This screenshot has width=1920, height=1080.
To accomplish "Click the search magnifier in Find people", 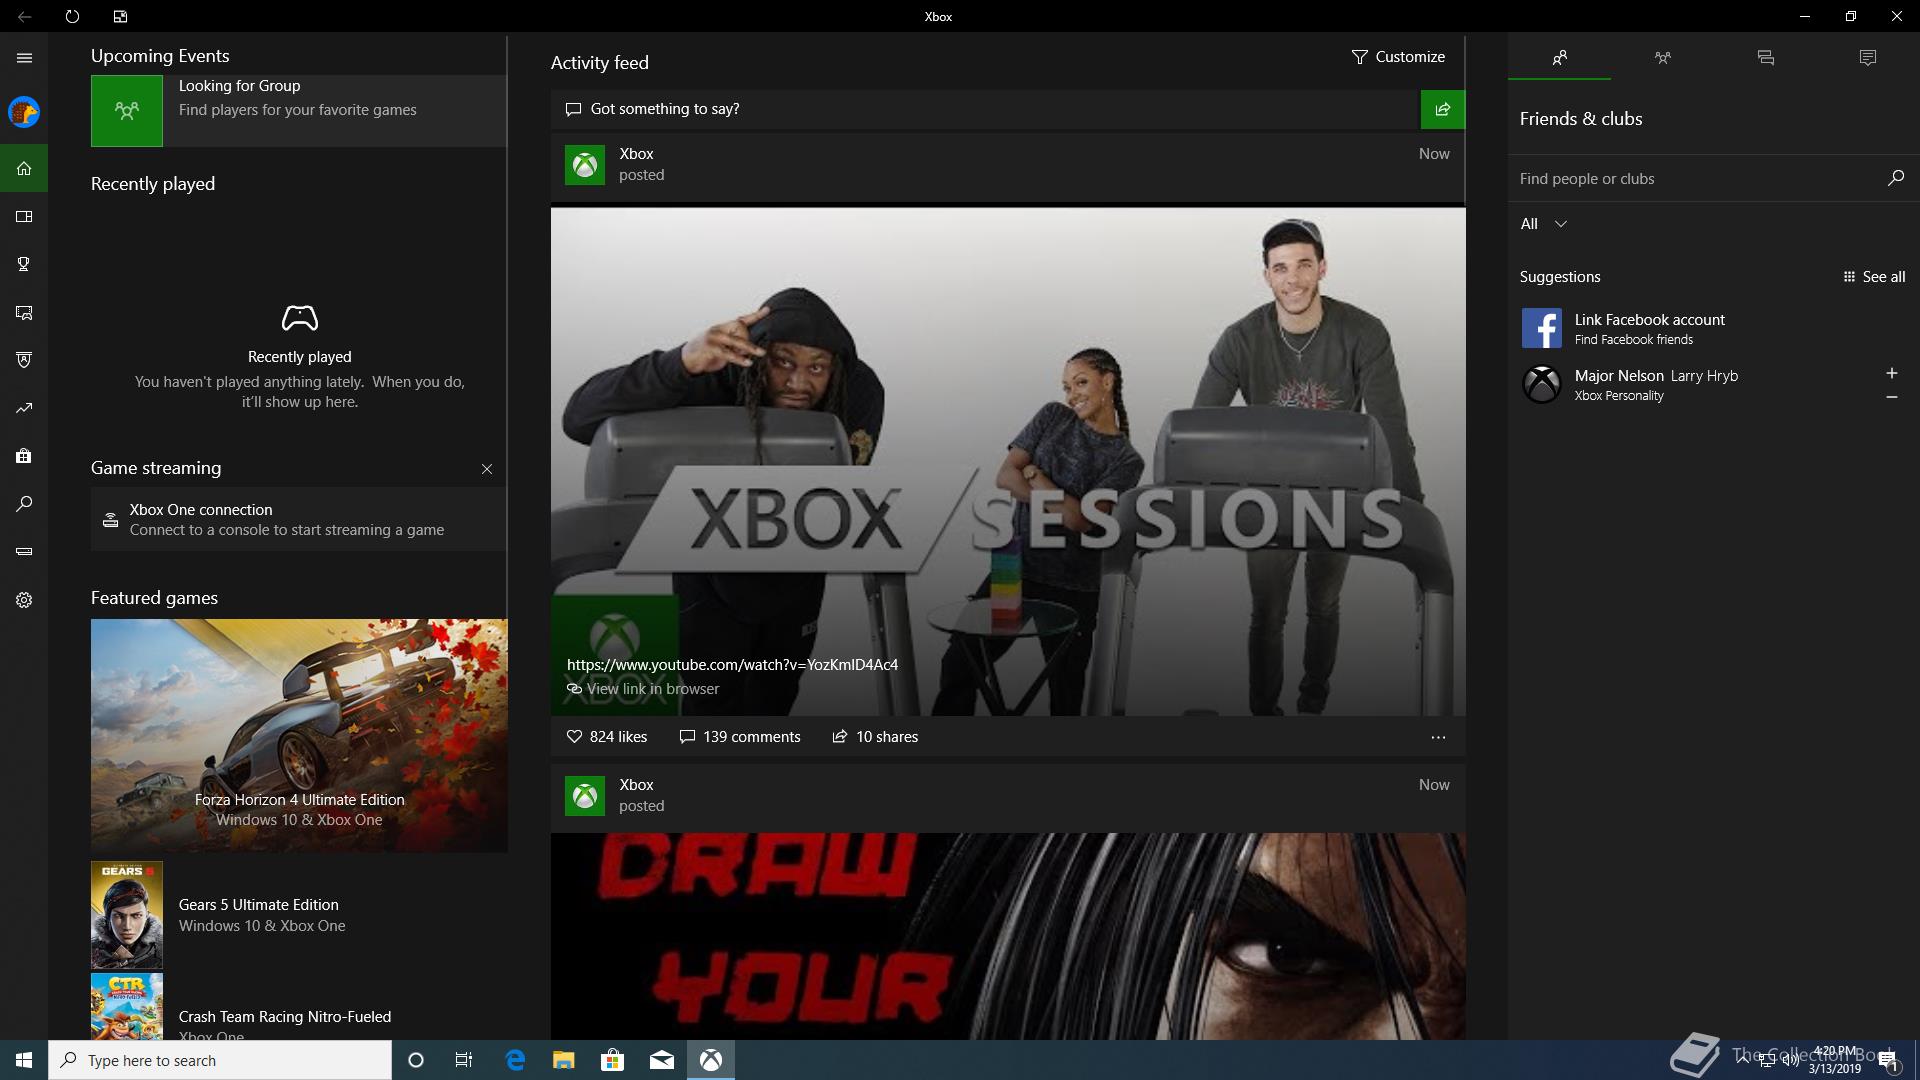I will tap(1895, 178).
